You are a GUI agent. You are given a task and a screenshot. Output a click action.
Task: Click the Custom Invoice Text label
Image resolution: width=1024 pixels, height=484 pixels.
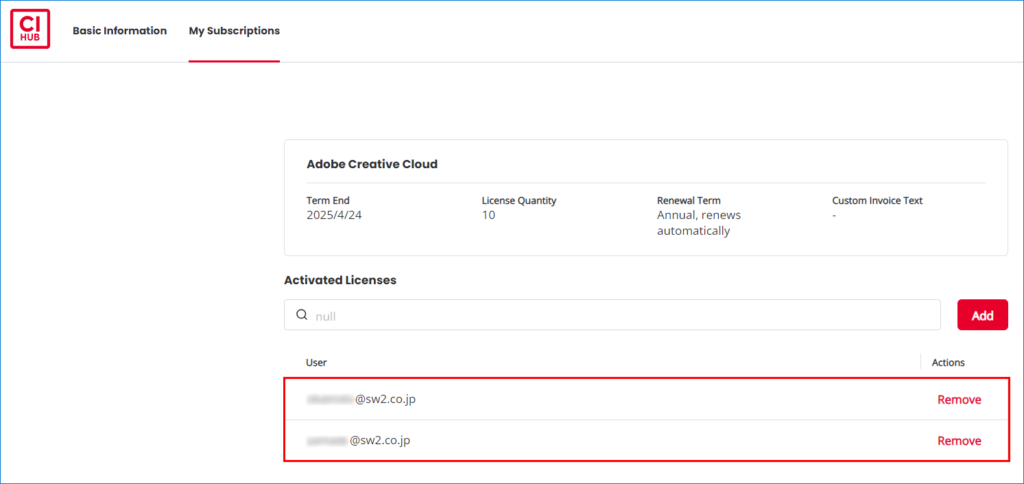point(877,201)
